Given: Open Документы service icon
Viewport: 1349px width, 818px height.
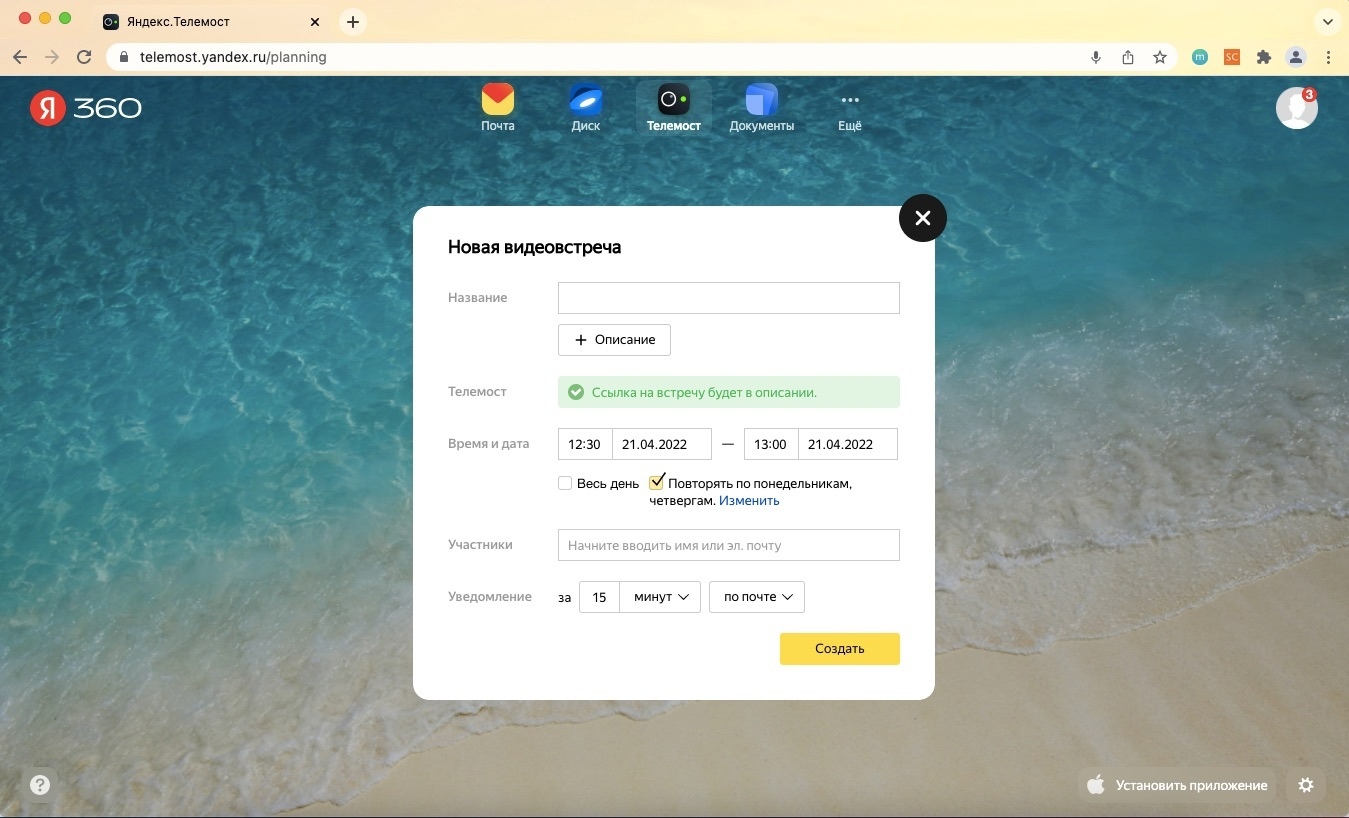Looking at the screenshot, I should 762,108.
